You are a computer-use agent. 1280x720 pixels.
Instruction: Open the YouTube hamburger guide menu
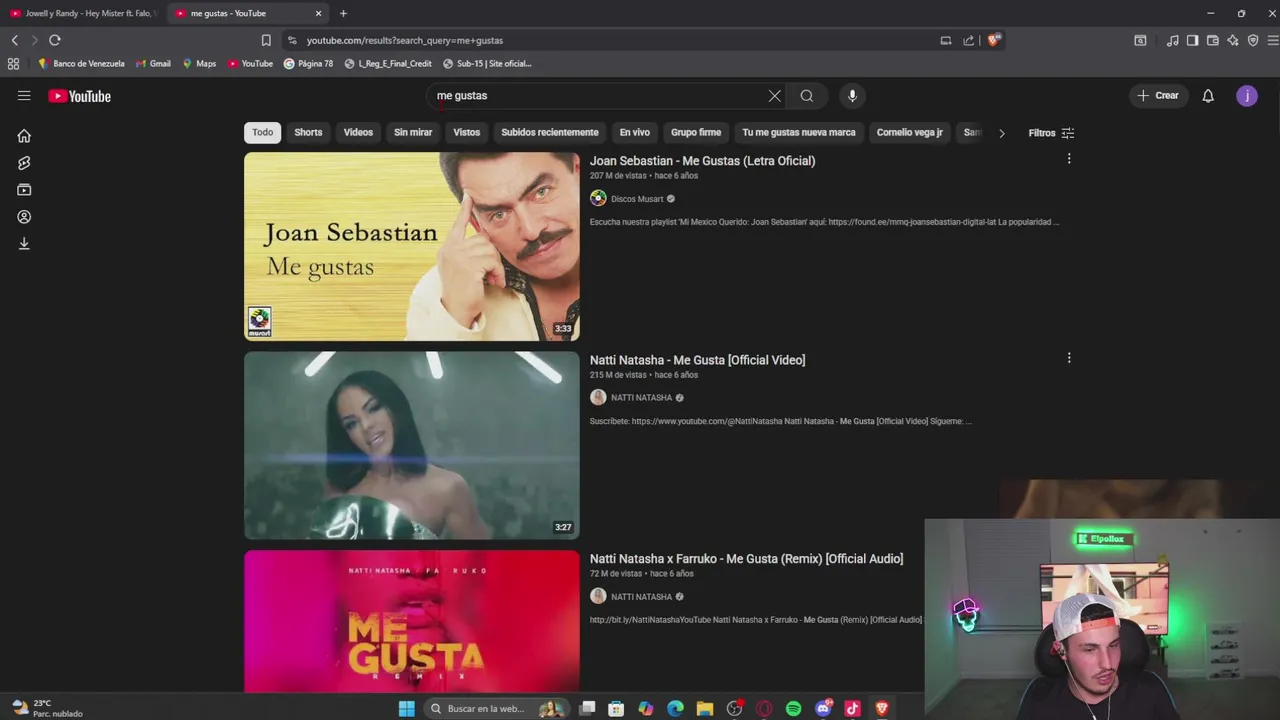pos(24,96)
